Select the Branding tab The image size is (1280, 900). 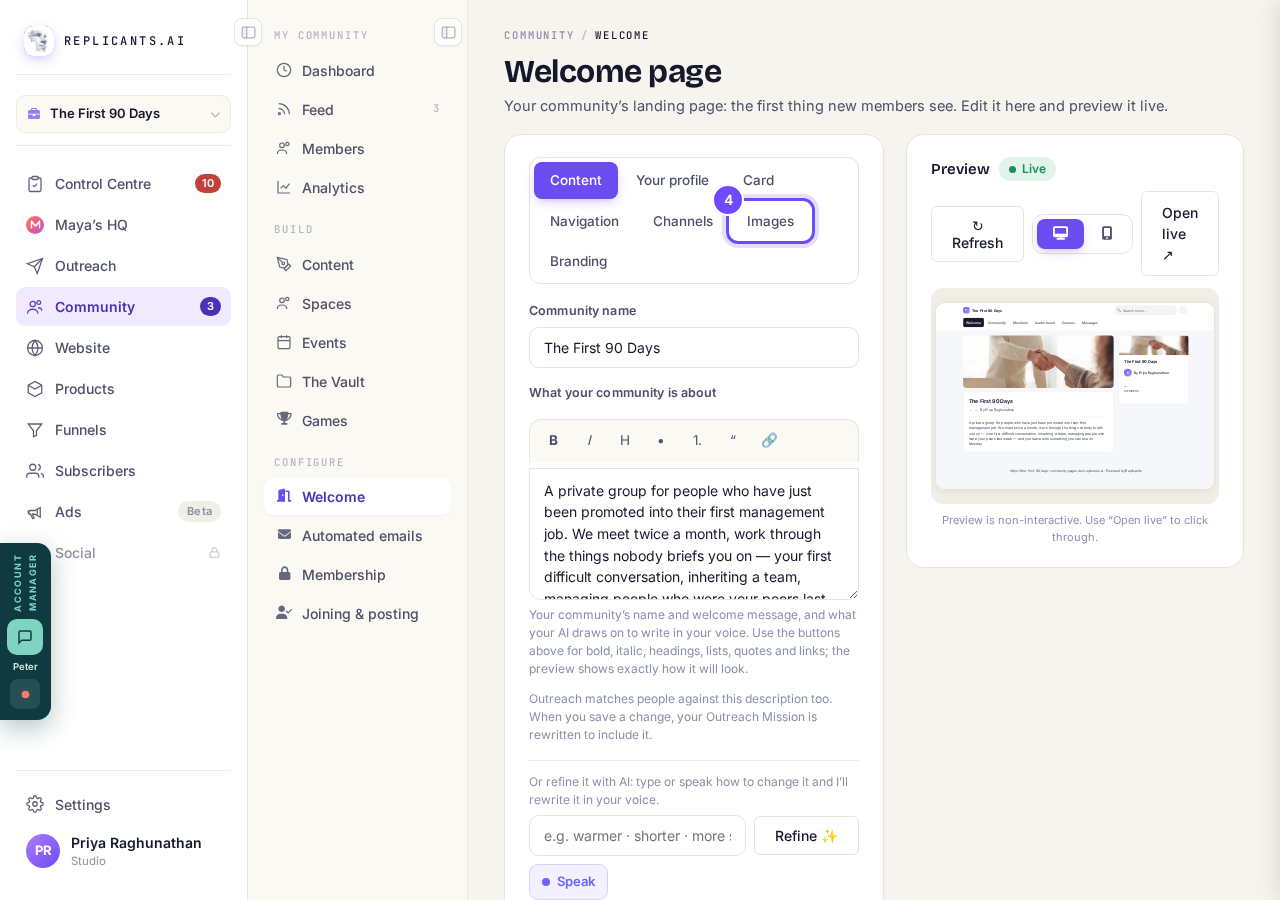pos(578,261)
